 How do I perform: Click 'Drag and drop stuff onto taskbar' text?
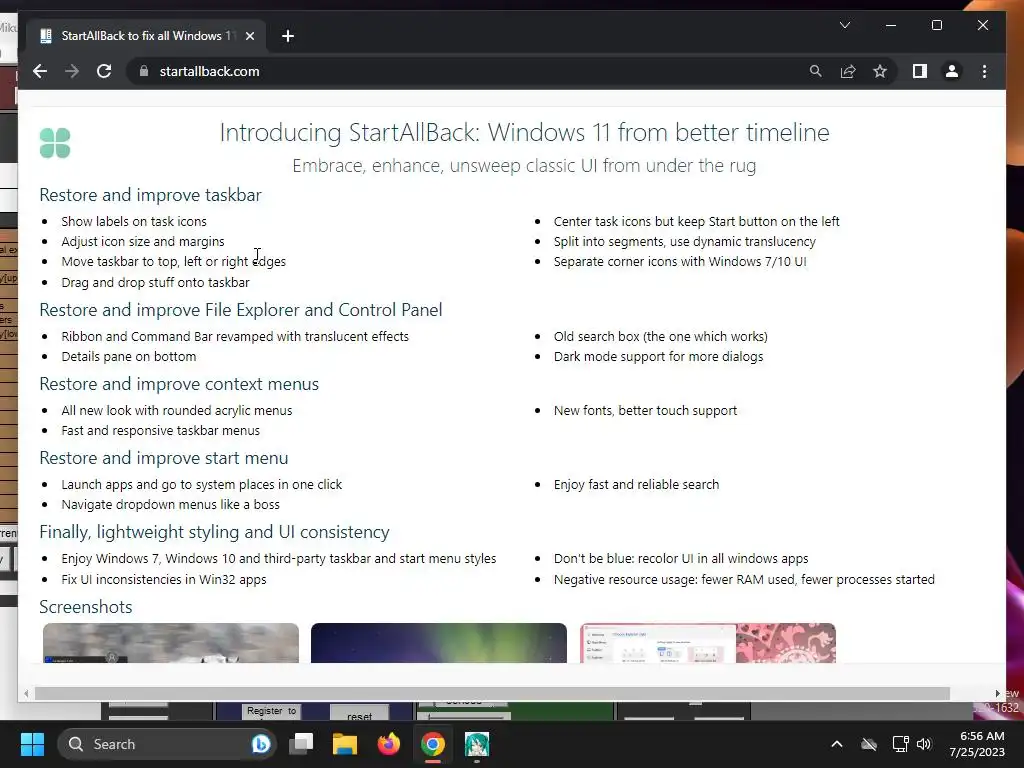pos(155,282)
